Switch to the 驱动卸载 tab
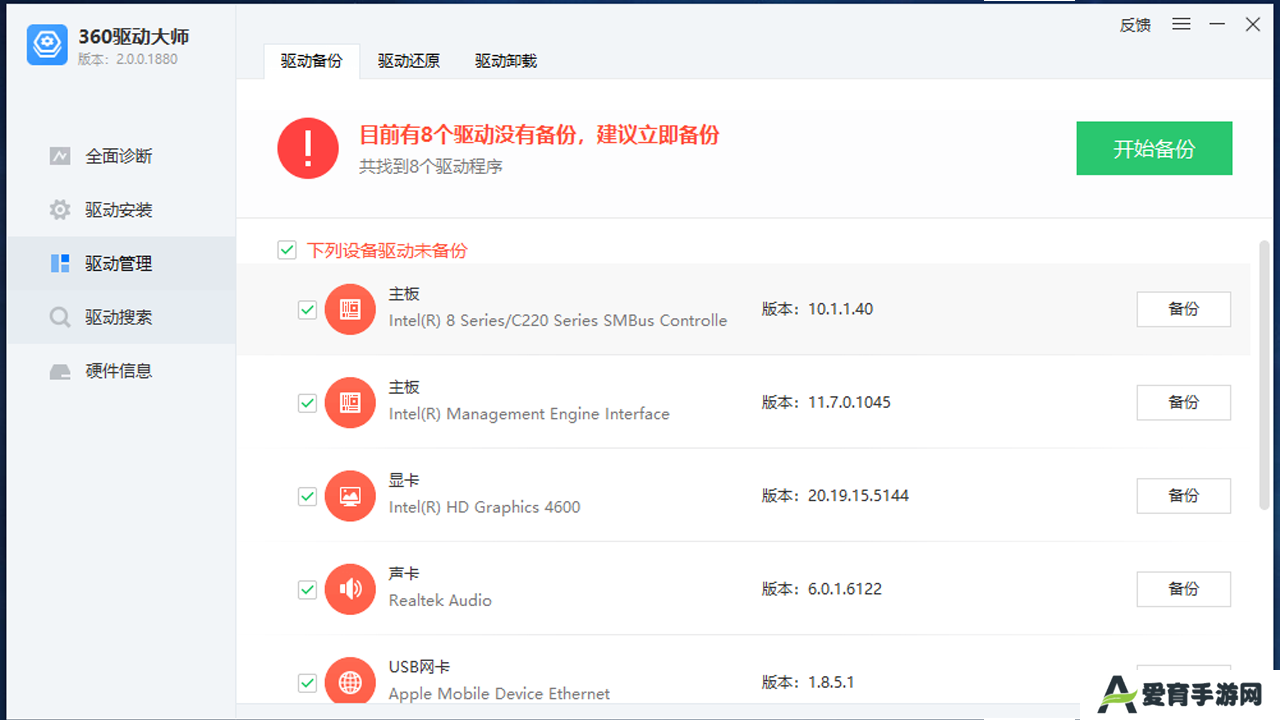Image resolution: width=1280 pixels, height=720 pixels. click(506, 61)
